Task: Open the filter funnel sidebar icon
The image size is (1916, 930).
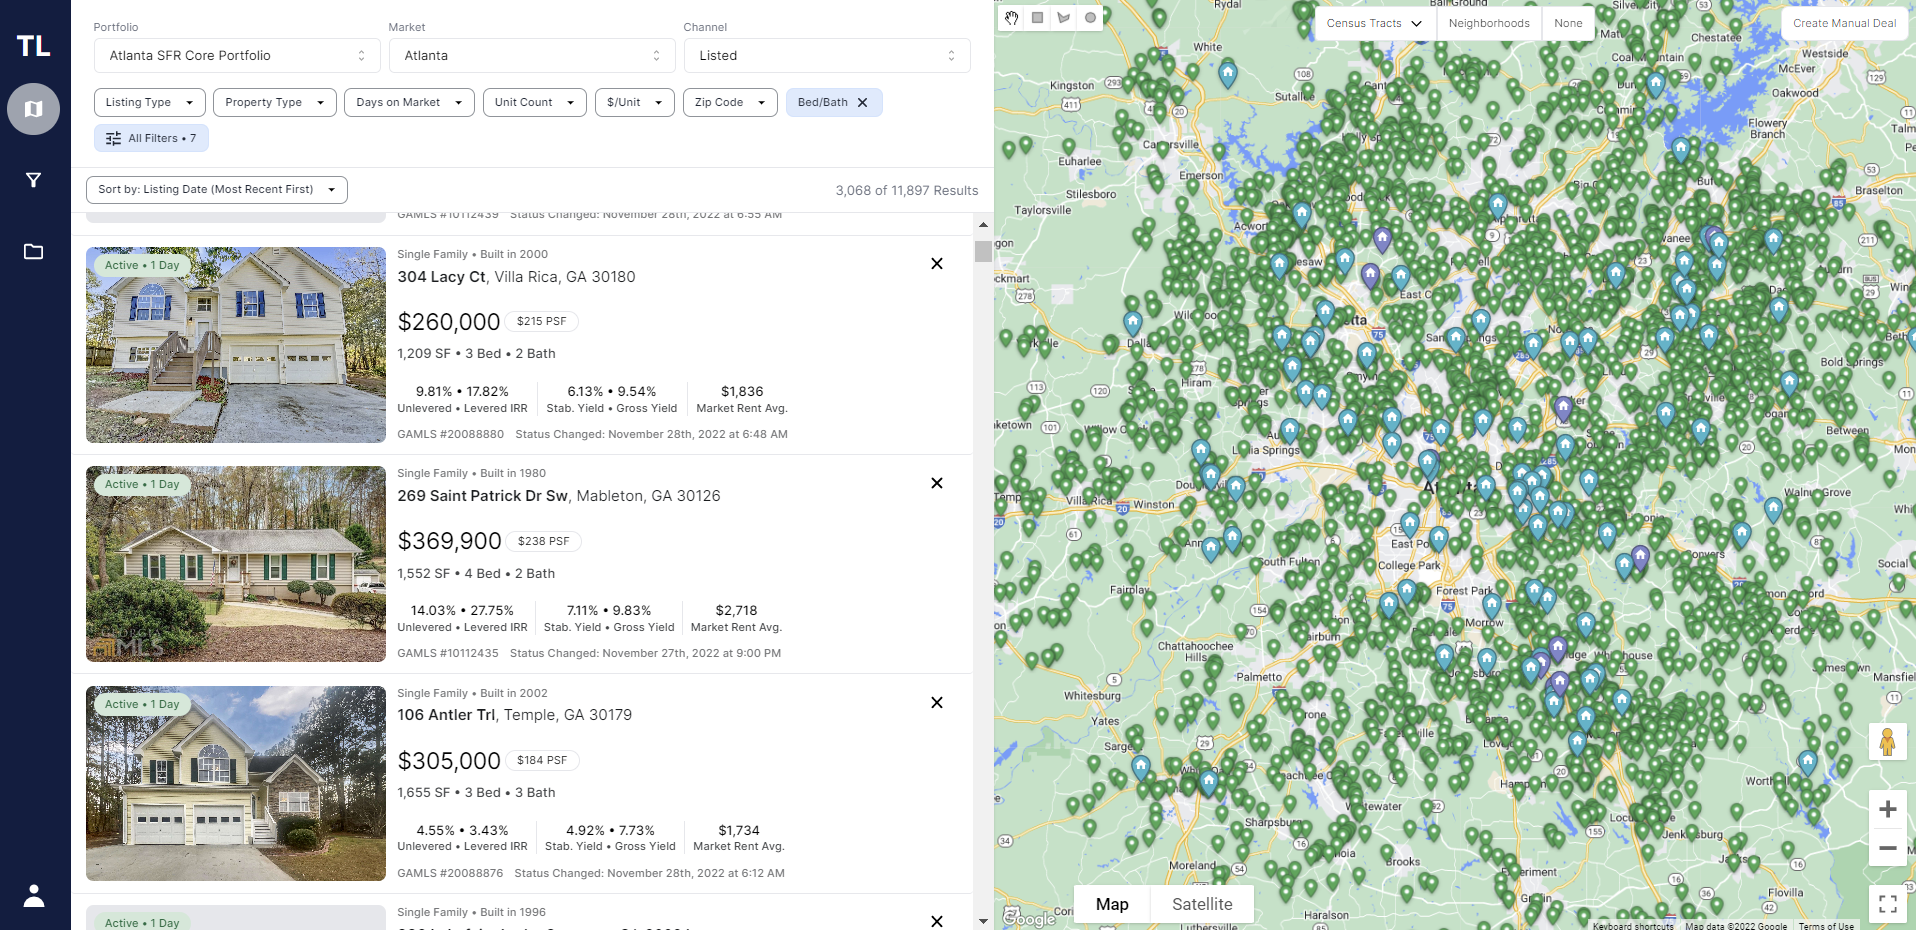Action: pyautogui.click(x=34, y=180)
